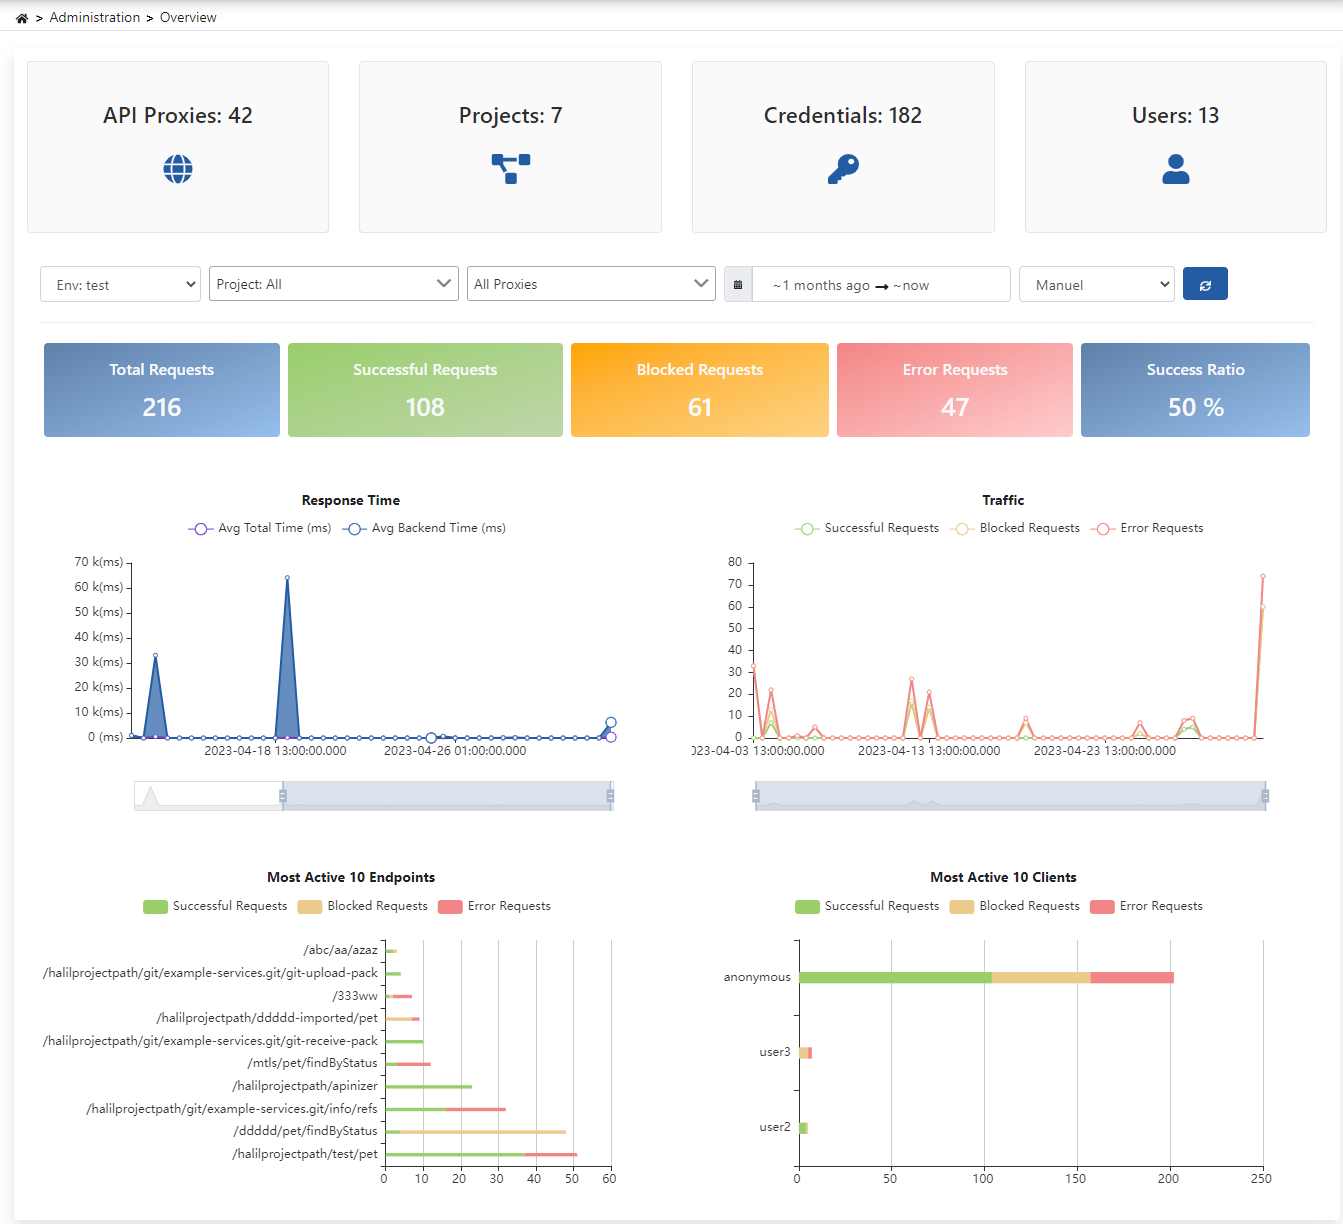This screenshot has width=1343, height=1224.
Task: Click left handle of Response Time zoom slider
Action: coord(283,796)
